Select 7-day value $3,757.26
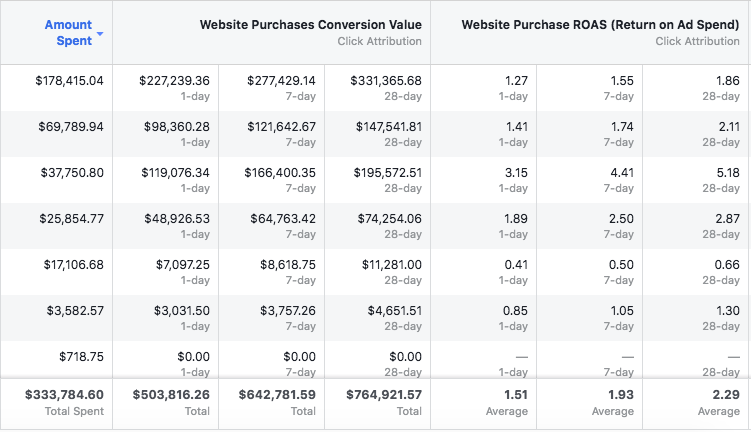The height and width of the screenshot is (432, 751). (288, 310)
